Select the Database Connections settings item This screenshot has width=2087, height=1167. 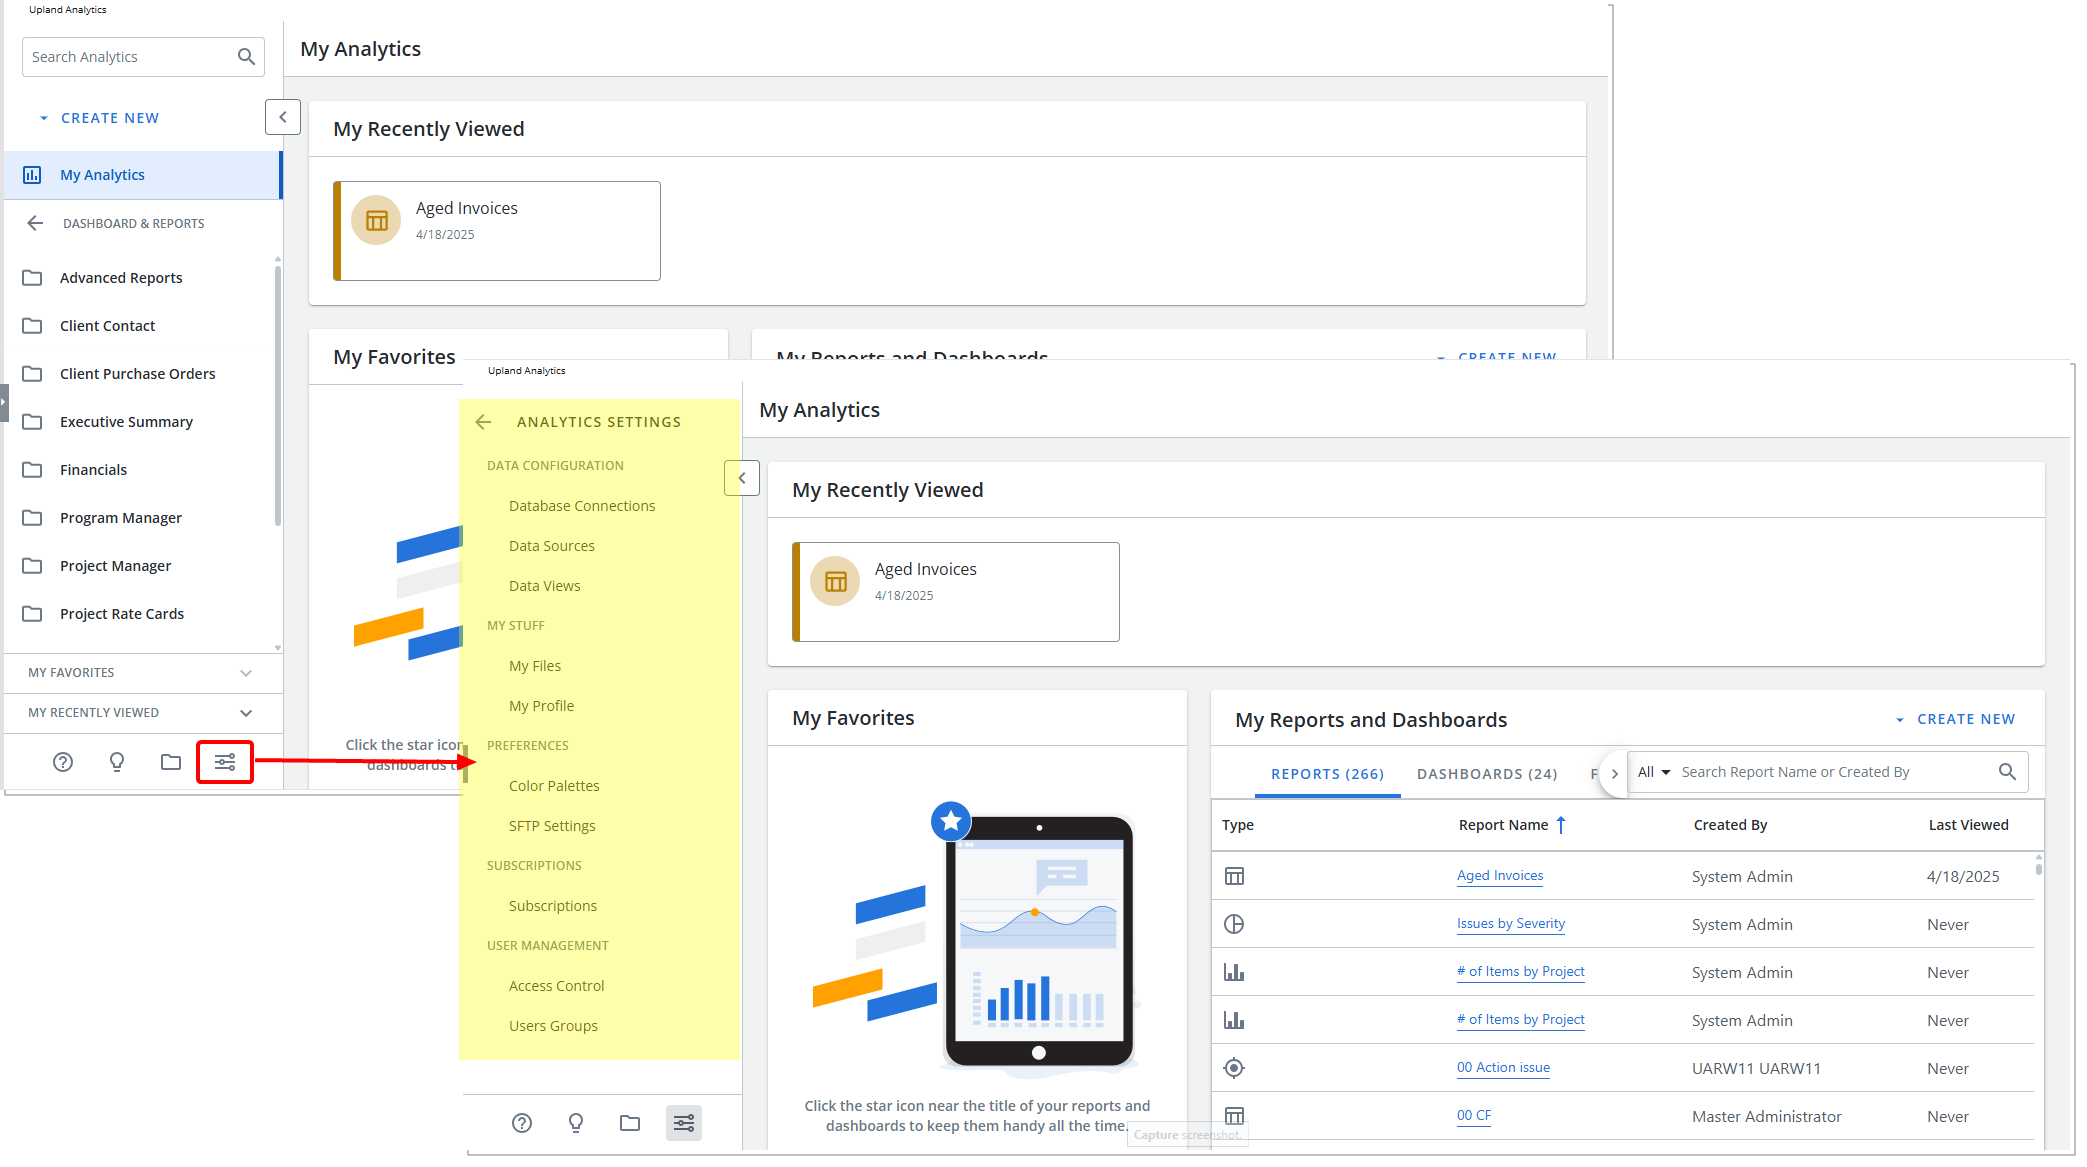(x=582, y=506)
